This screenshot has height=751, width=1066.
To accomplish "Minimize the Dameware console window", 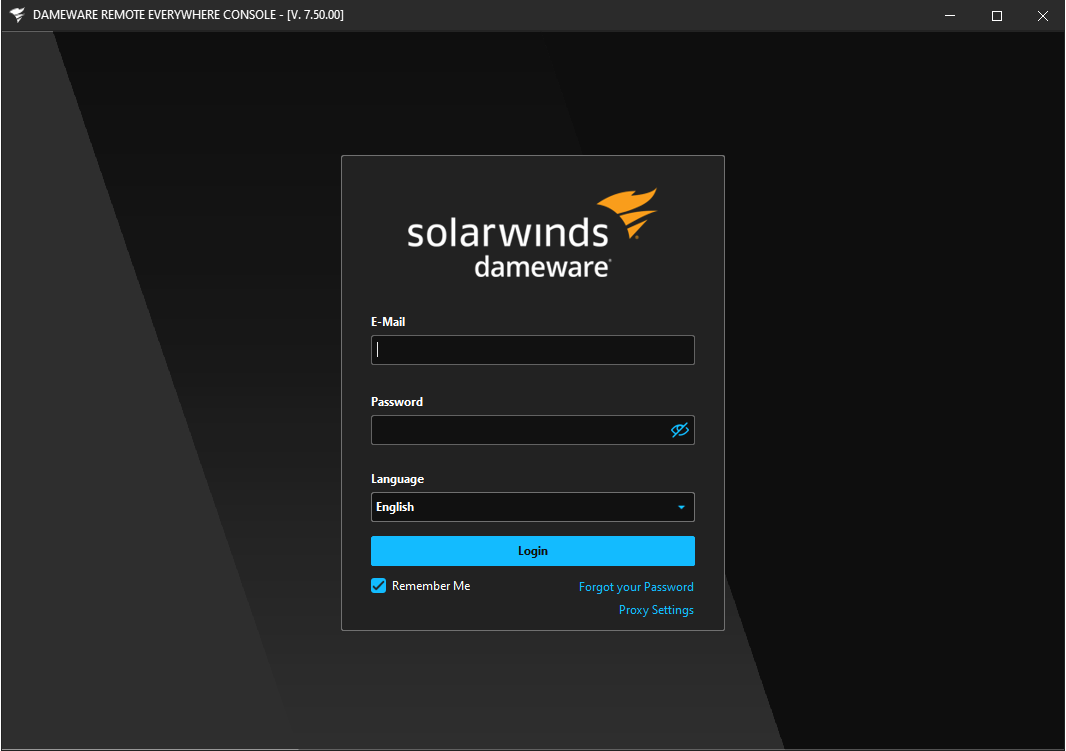I will tap(950, 15).
